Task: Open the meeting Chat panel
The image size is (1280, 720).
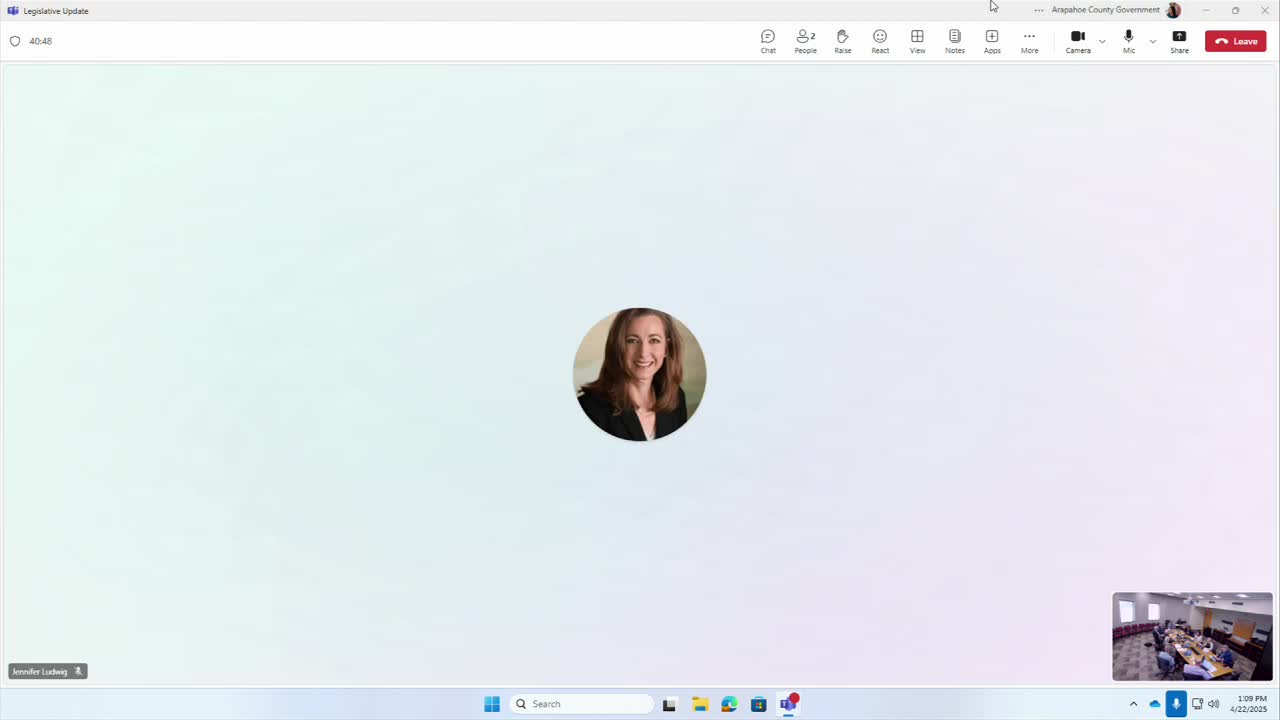Action: click(768, 41)
